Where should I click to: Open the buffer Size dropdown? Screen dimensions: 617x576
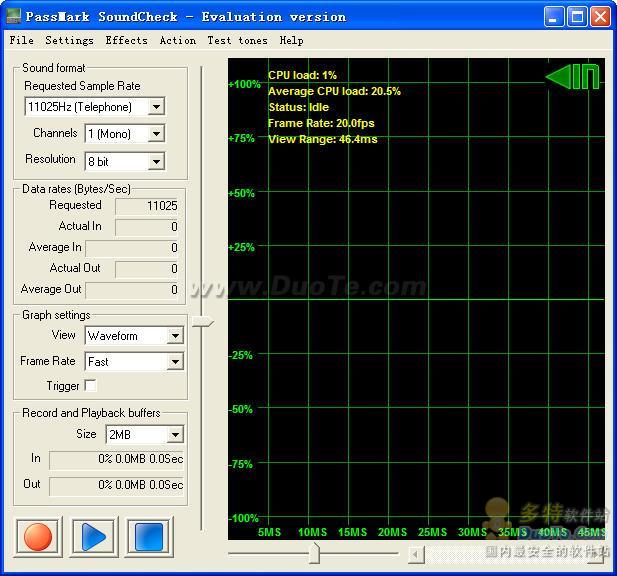pyautogui.click(x=175, y=435)
